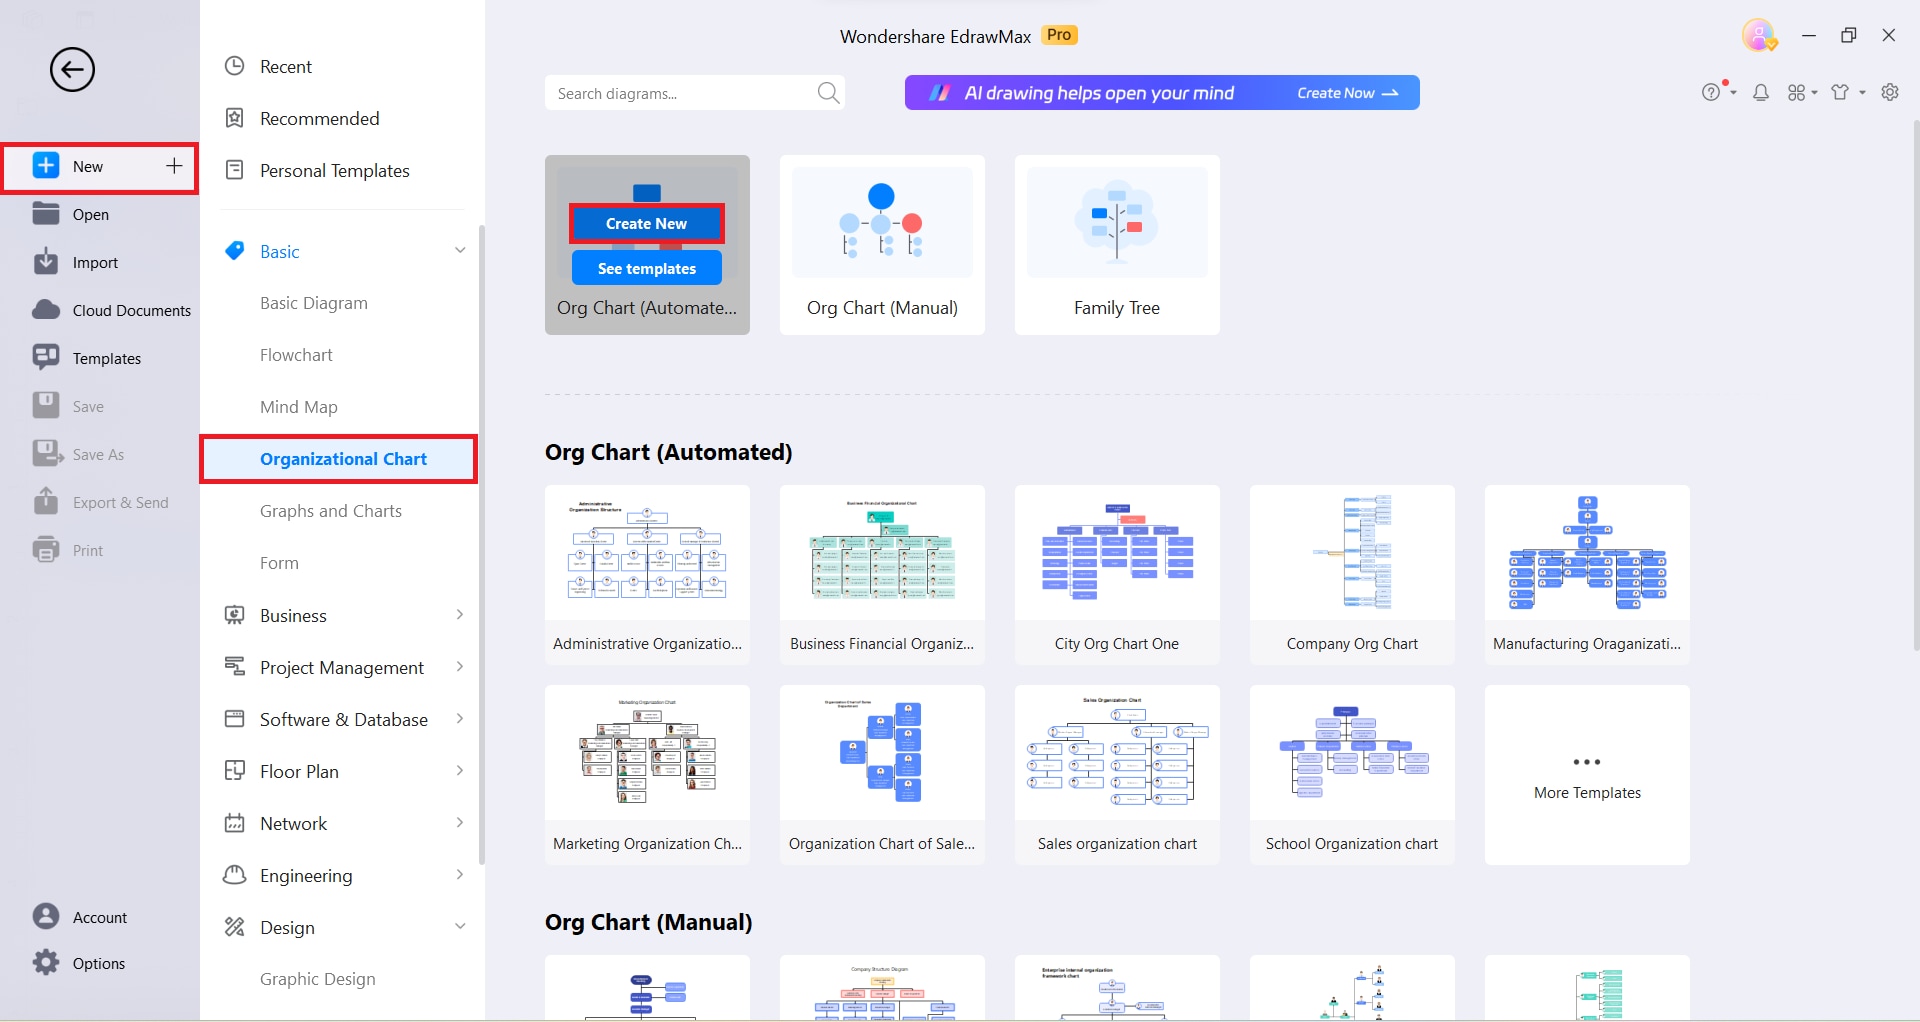The width and height of the screenshot is (1920, 1022).
Task: Click the Personal Templates document icon
Action: [235, 170]
